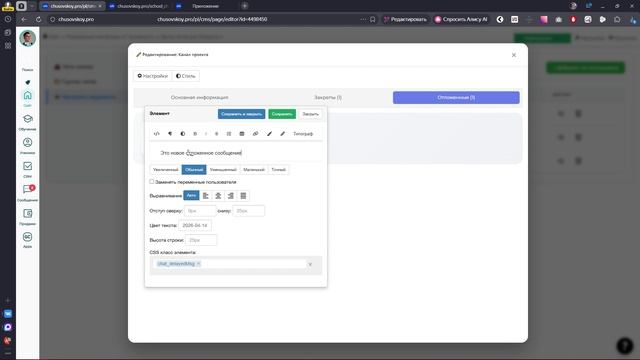Switch to Отложенные (1) tab
Image resolution: width=640 pixels, height=360 pixels.
456,98
